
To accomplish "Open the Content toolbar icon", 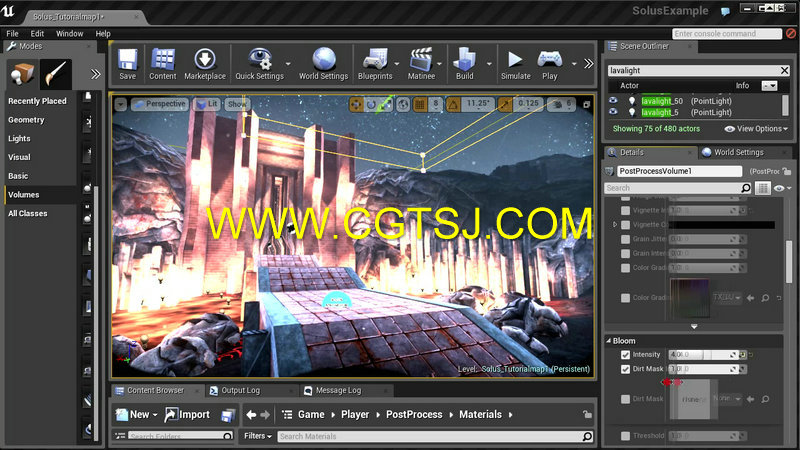I will pos(163,59).
